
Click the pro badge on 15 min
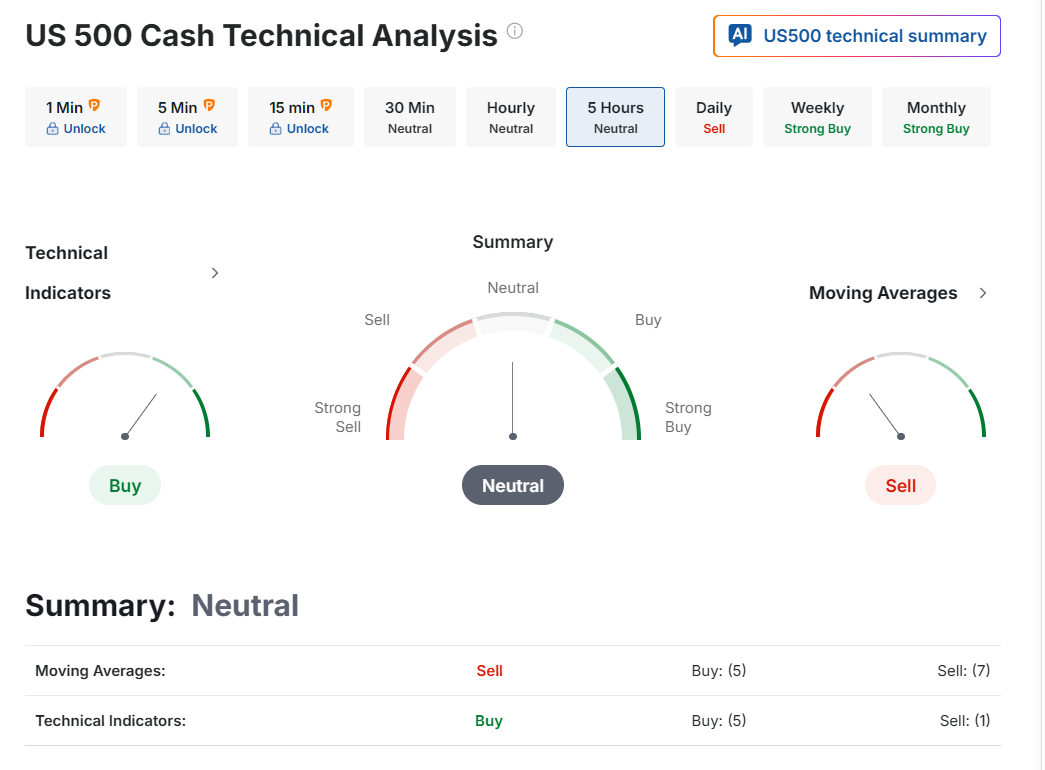326,105
